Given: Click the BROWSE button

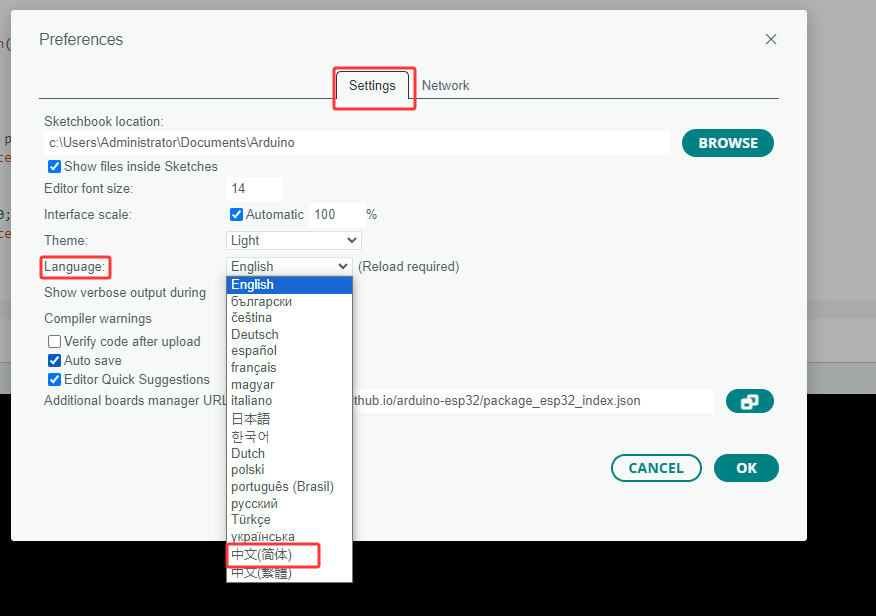Looking at the screenshot, I should coord(727,143).
